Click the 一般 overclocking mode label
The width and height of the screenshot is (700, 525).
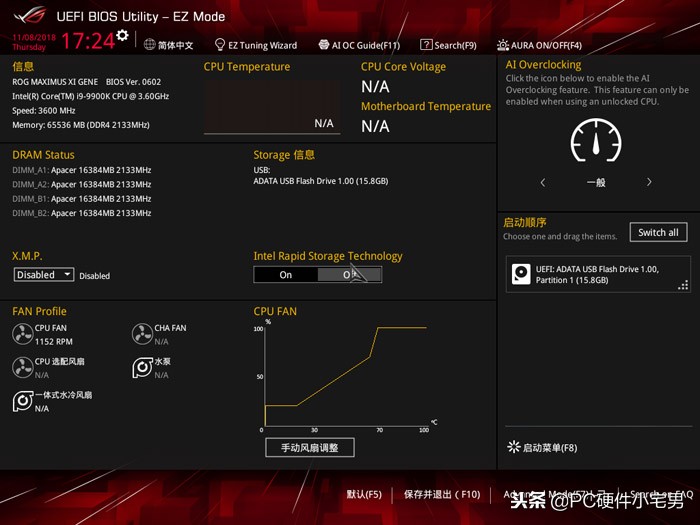coord(596,182)
